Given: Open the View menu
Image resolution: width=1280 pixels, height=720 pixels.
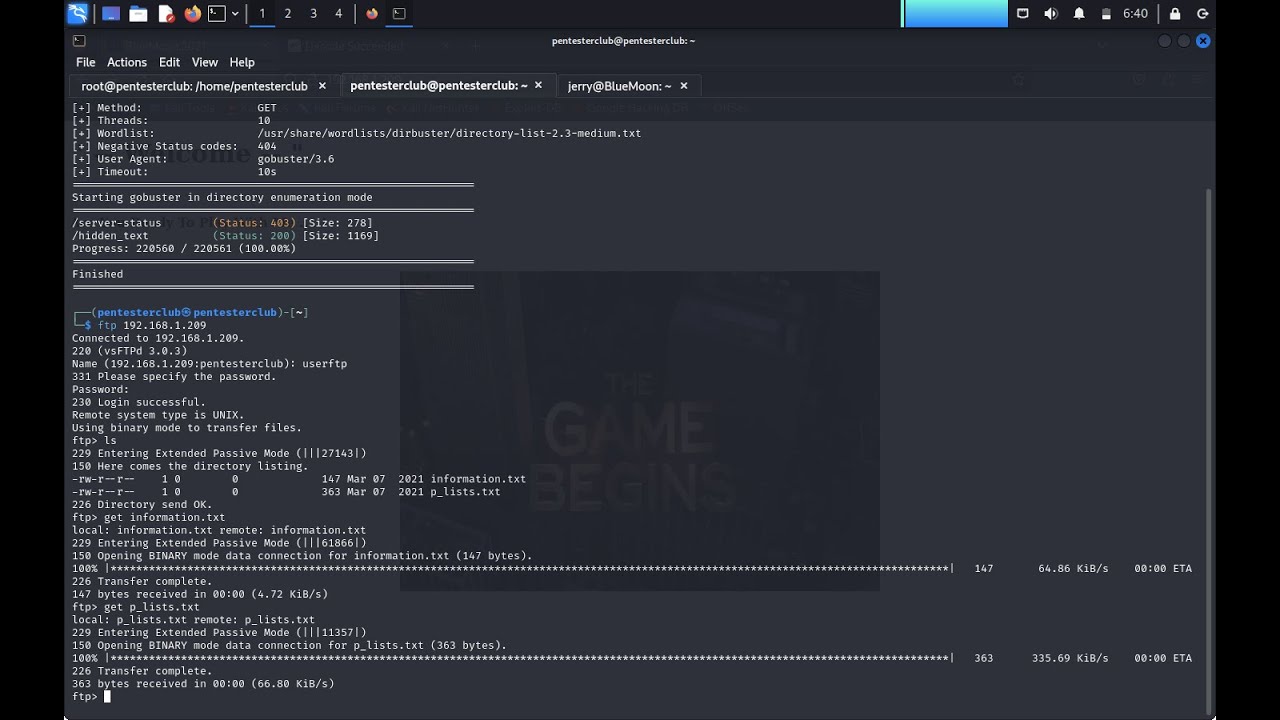Looking at the screenshot, I should (x=204, y=62).
